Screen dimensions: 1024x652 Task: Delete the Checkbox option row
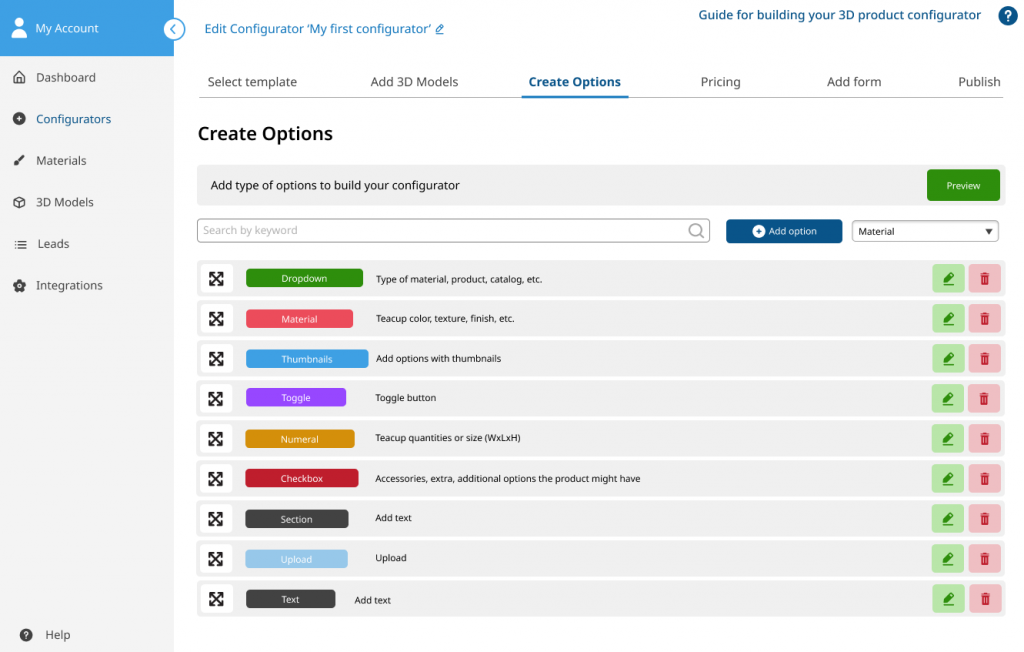tap(984, 479)
